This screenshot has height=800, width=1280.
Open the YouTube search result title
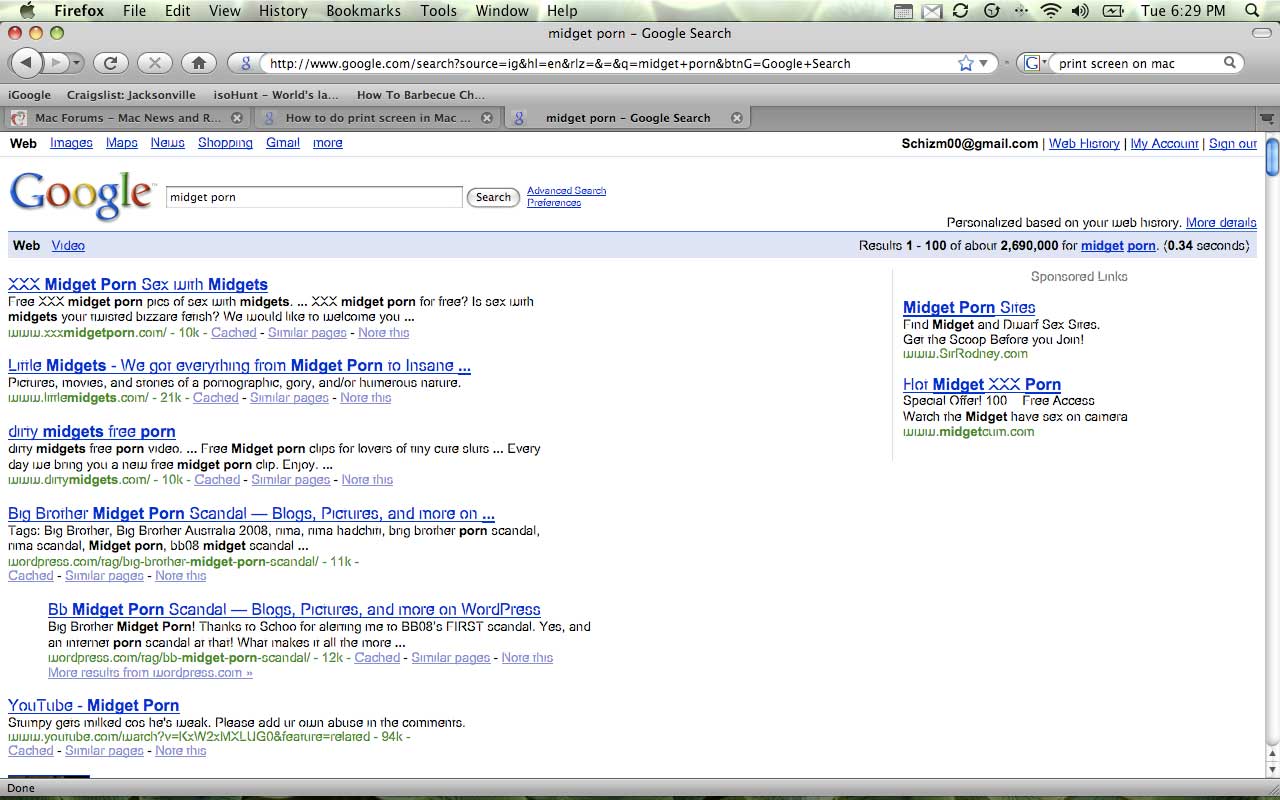click(x=94, y=705)
